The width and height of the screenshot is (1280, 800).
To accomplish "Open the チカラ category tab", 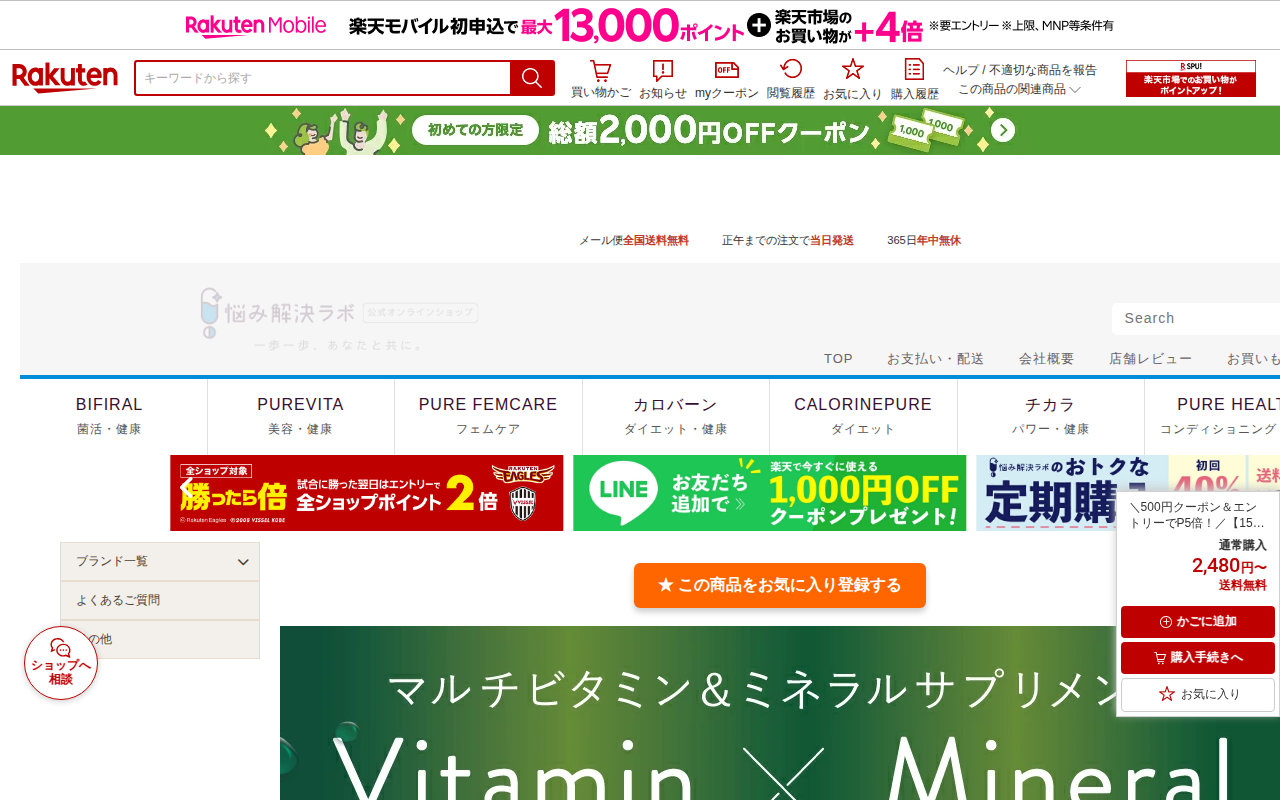I will tap(1050, 416).
